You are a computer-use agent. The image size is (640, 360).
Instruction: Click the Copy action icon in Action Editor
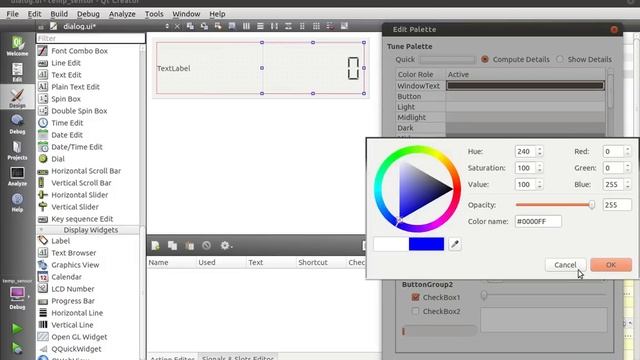[172, 245]
